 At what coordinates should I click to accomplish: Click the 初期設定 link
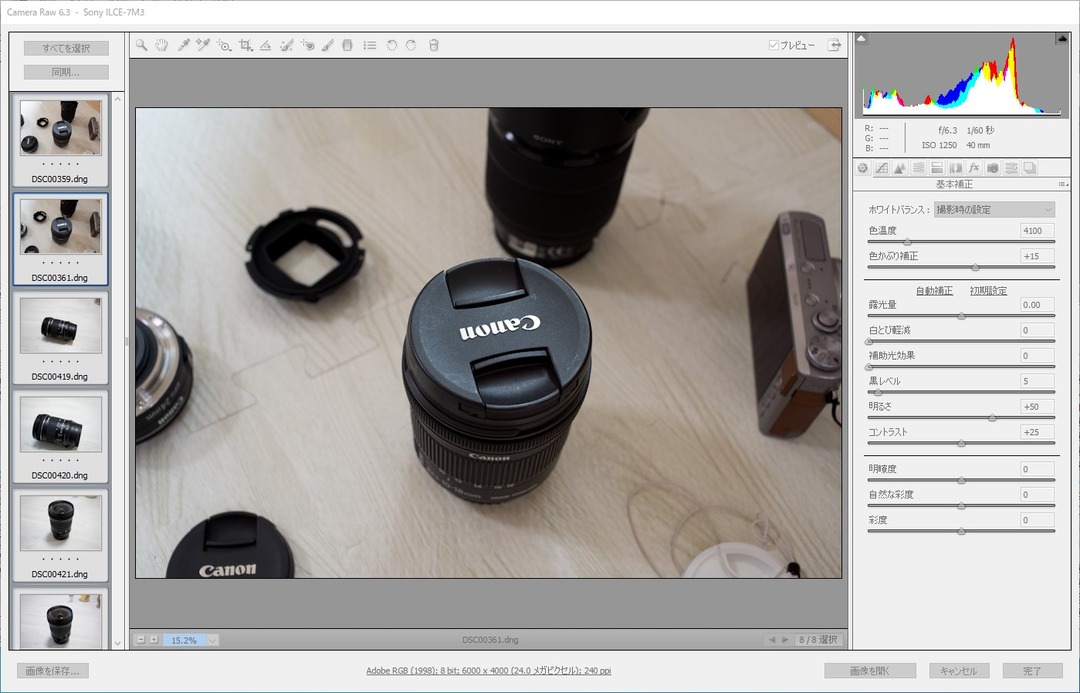click(x=988, y=291)
